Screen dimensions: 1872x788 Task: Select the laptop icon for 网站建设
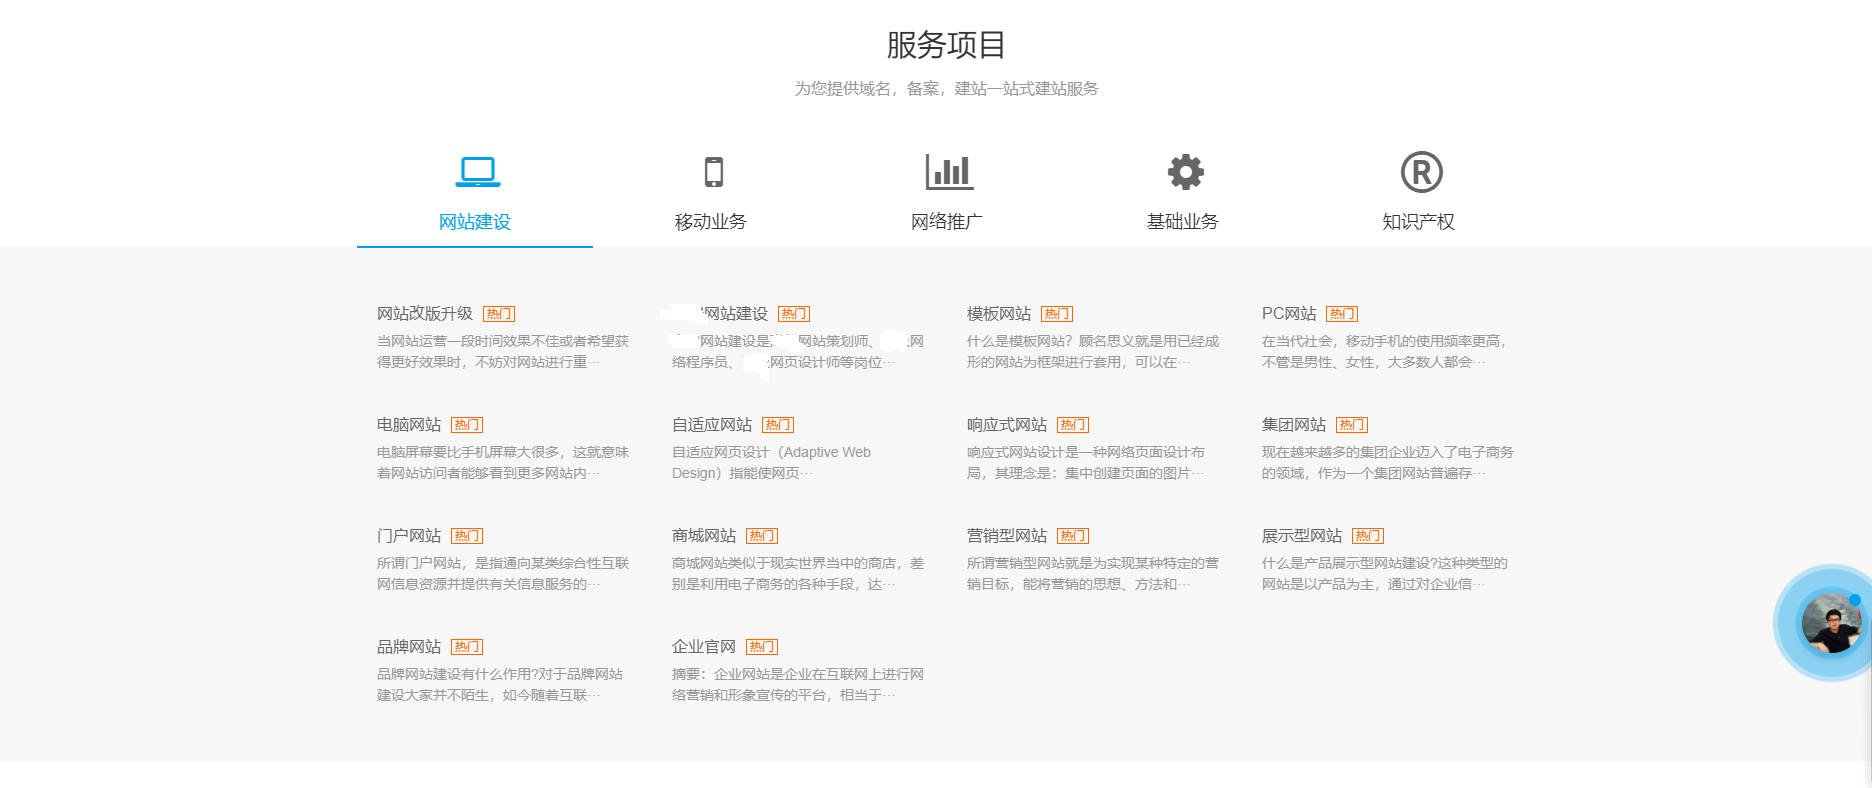click(x=478, y=172)
